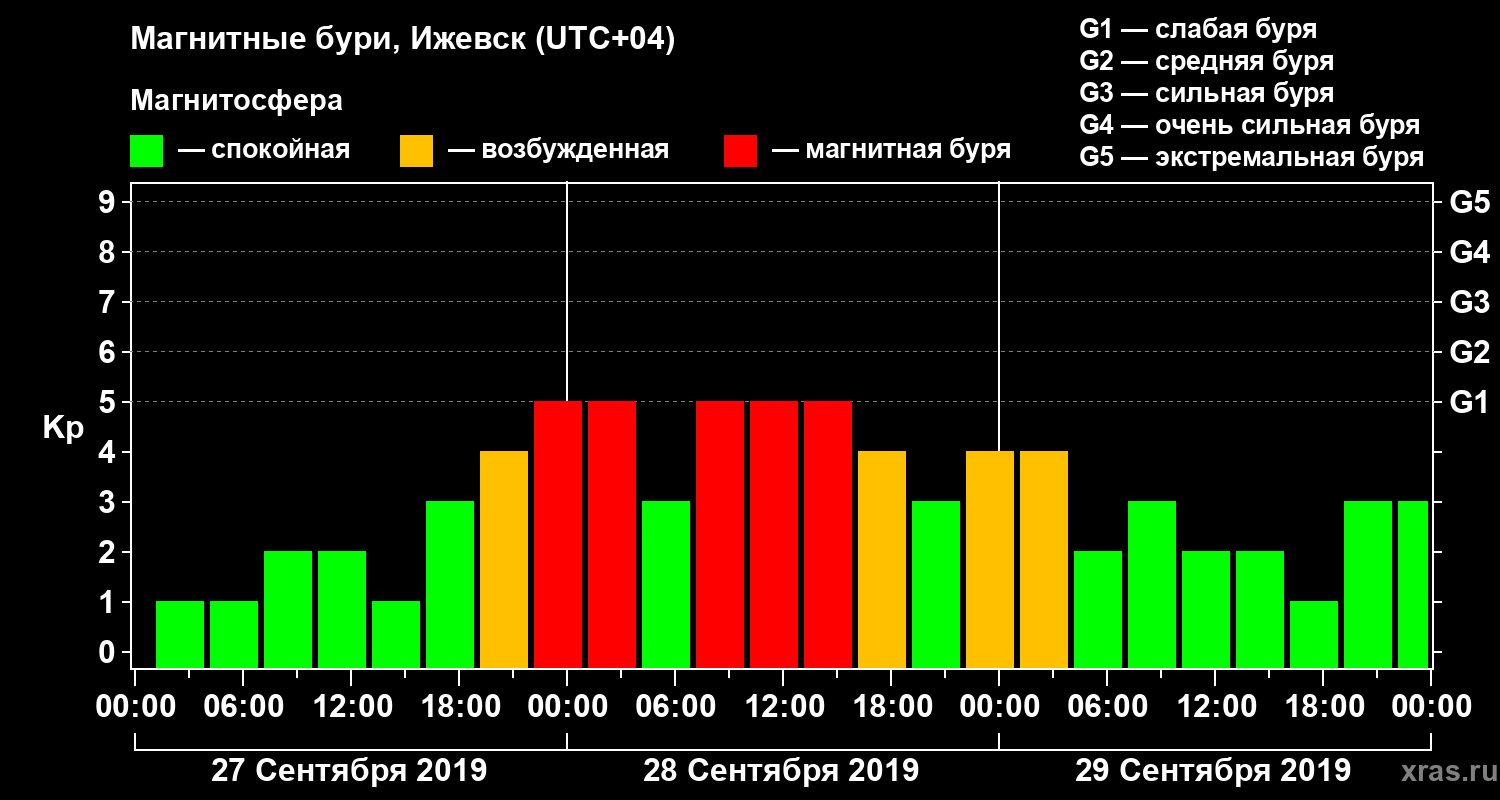The height and width of the screenshot is (800, 1500).
Task: Click the Kp axis value 2
Action: (x=109, y=552)
